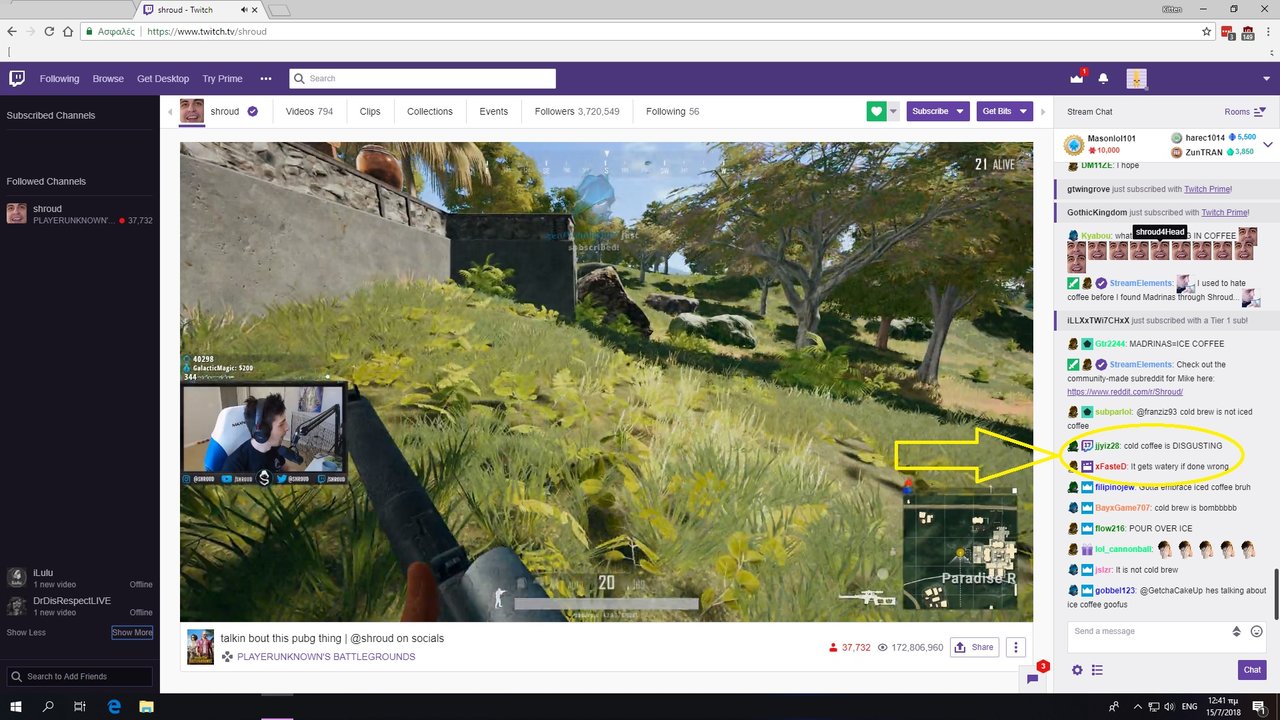View the Followers list
Viewport: 1280px width, 720px height.
(577, 111)
